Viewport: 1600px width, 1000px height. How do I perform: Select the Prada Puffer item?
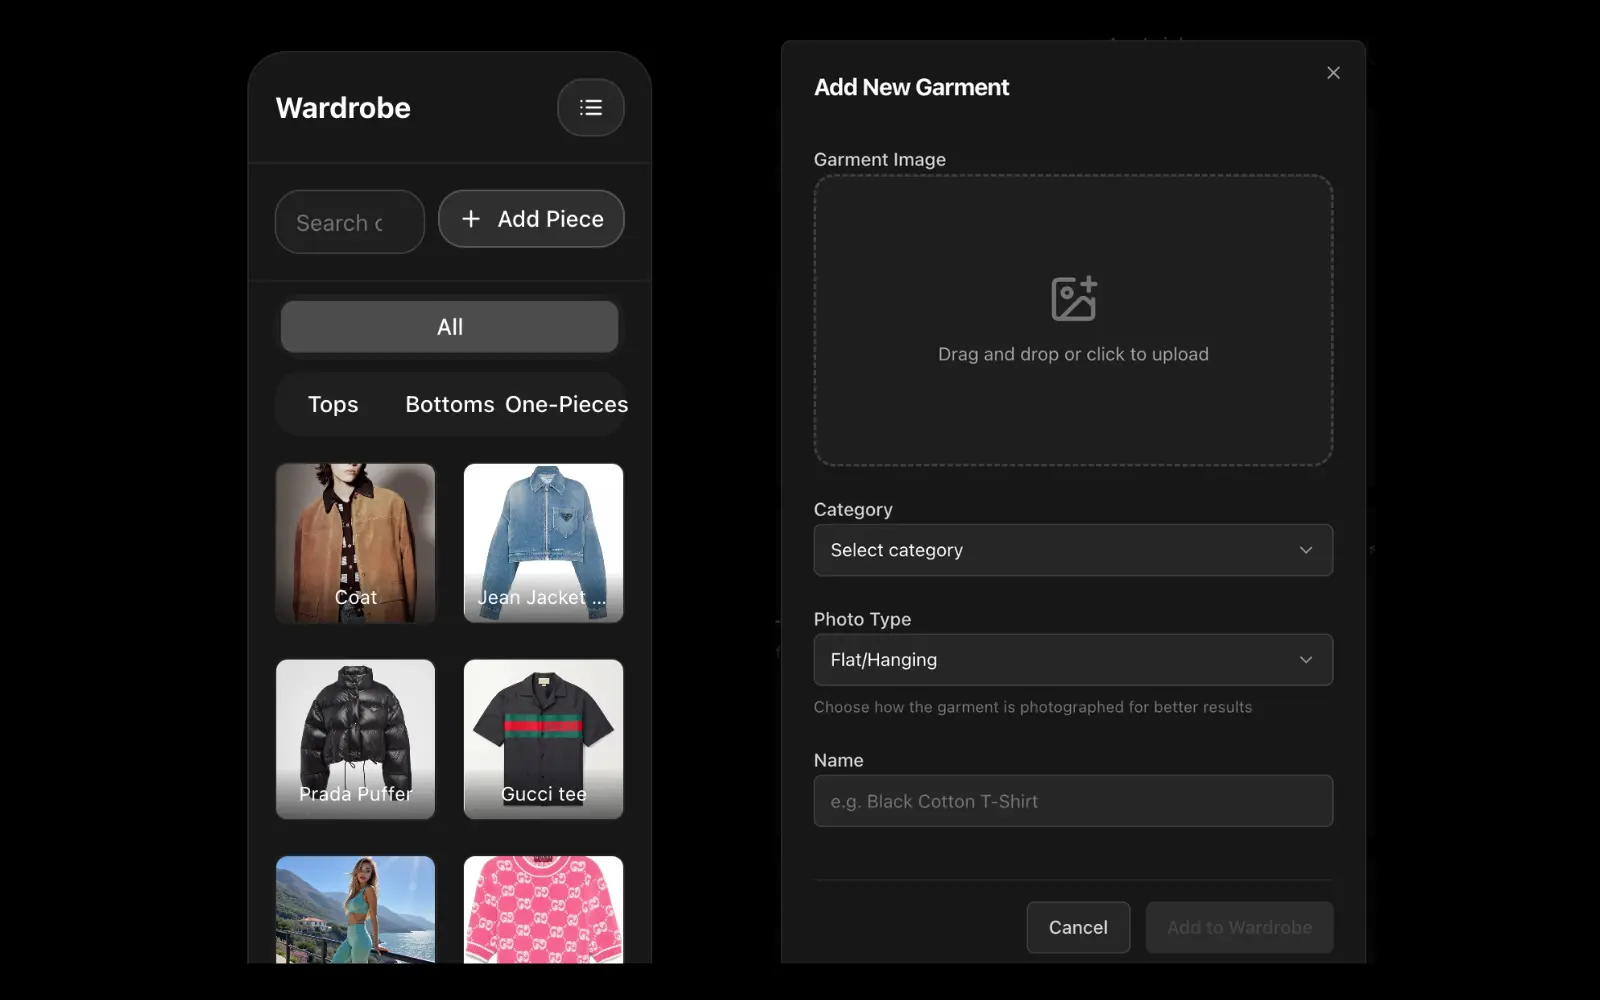[355, 740]
